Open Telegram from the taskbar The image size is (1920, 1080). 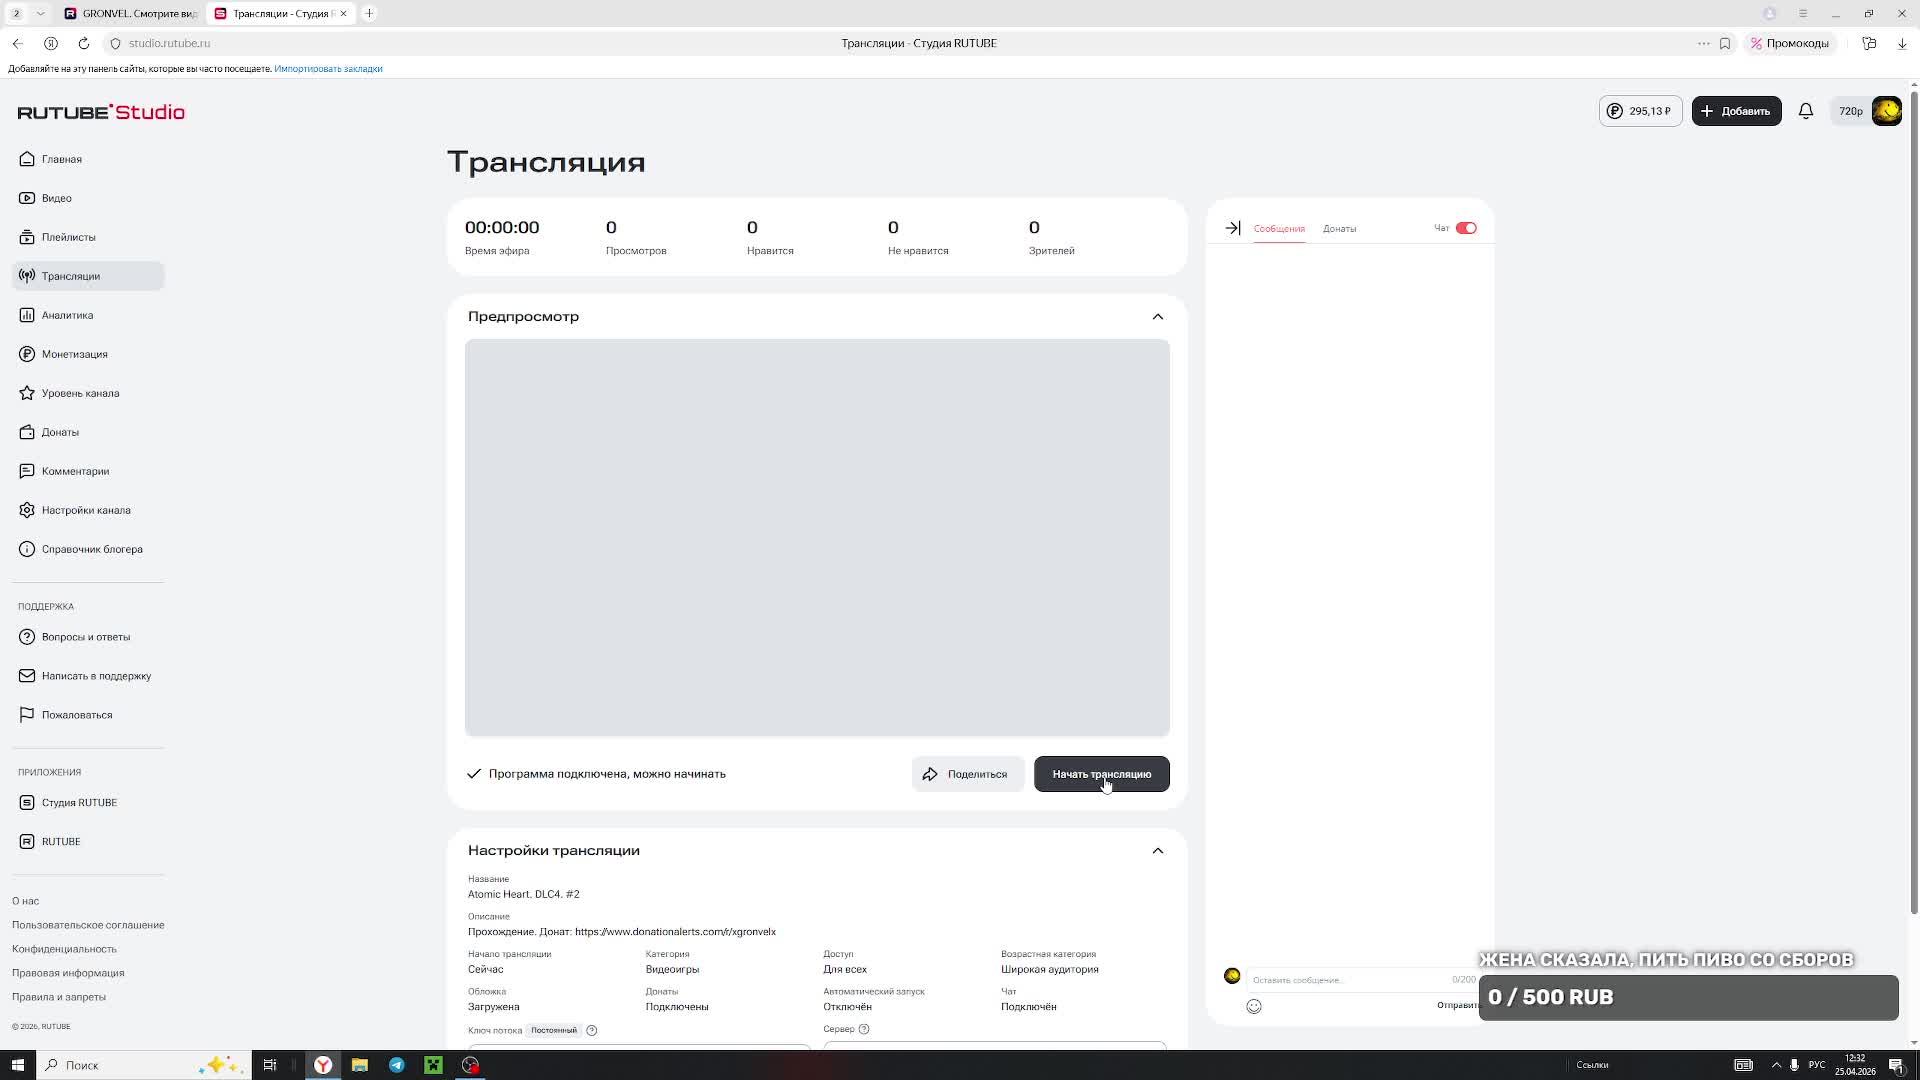pyautogui.click(x=397, y=1065)
